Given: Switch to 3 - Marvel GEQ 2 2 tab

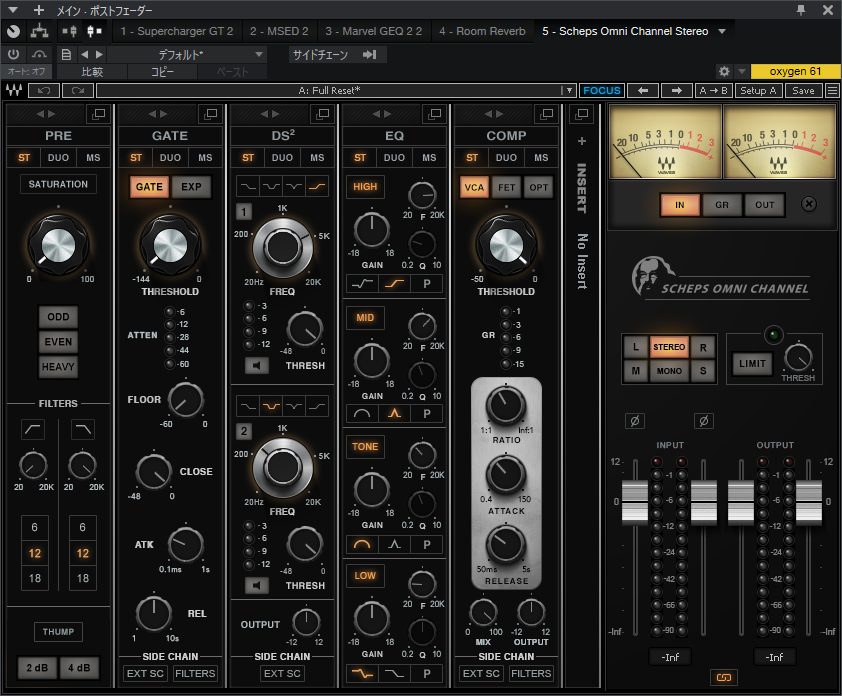Looking at the screenshot, I should point(374,31).
